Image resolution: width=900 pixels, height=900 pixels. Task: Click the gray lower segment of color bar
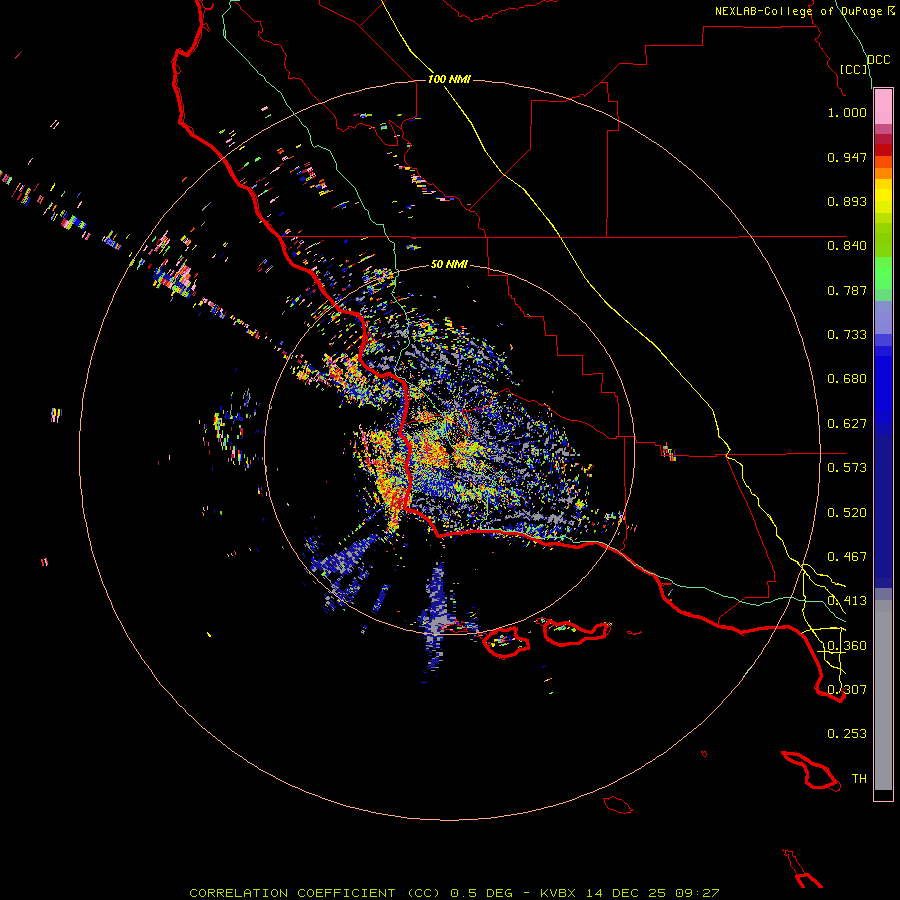click(x=883, y=695)
